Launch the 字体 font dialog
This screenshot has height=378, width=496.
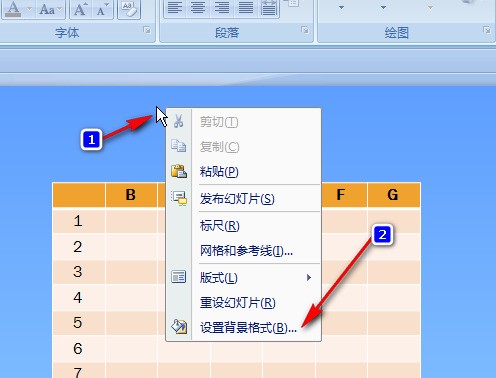pyautogui.click(x=147, y=30)
